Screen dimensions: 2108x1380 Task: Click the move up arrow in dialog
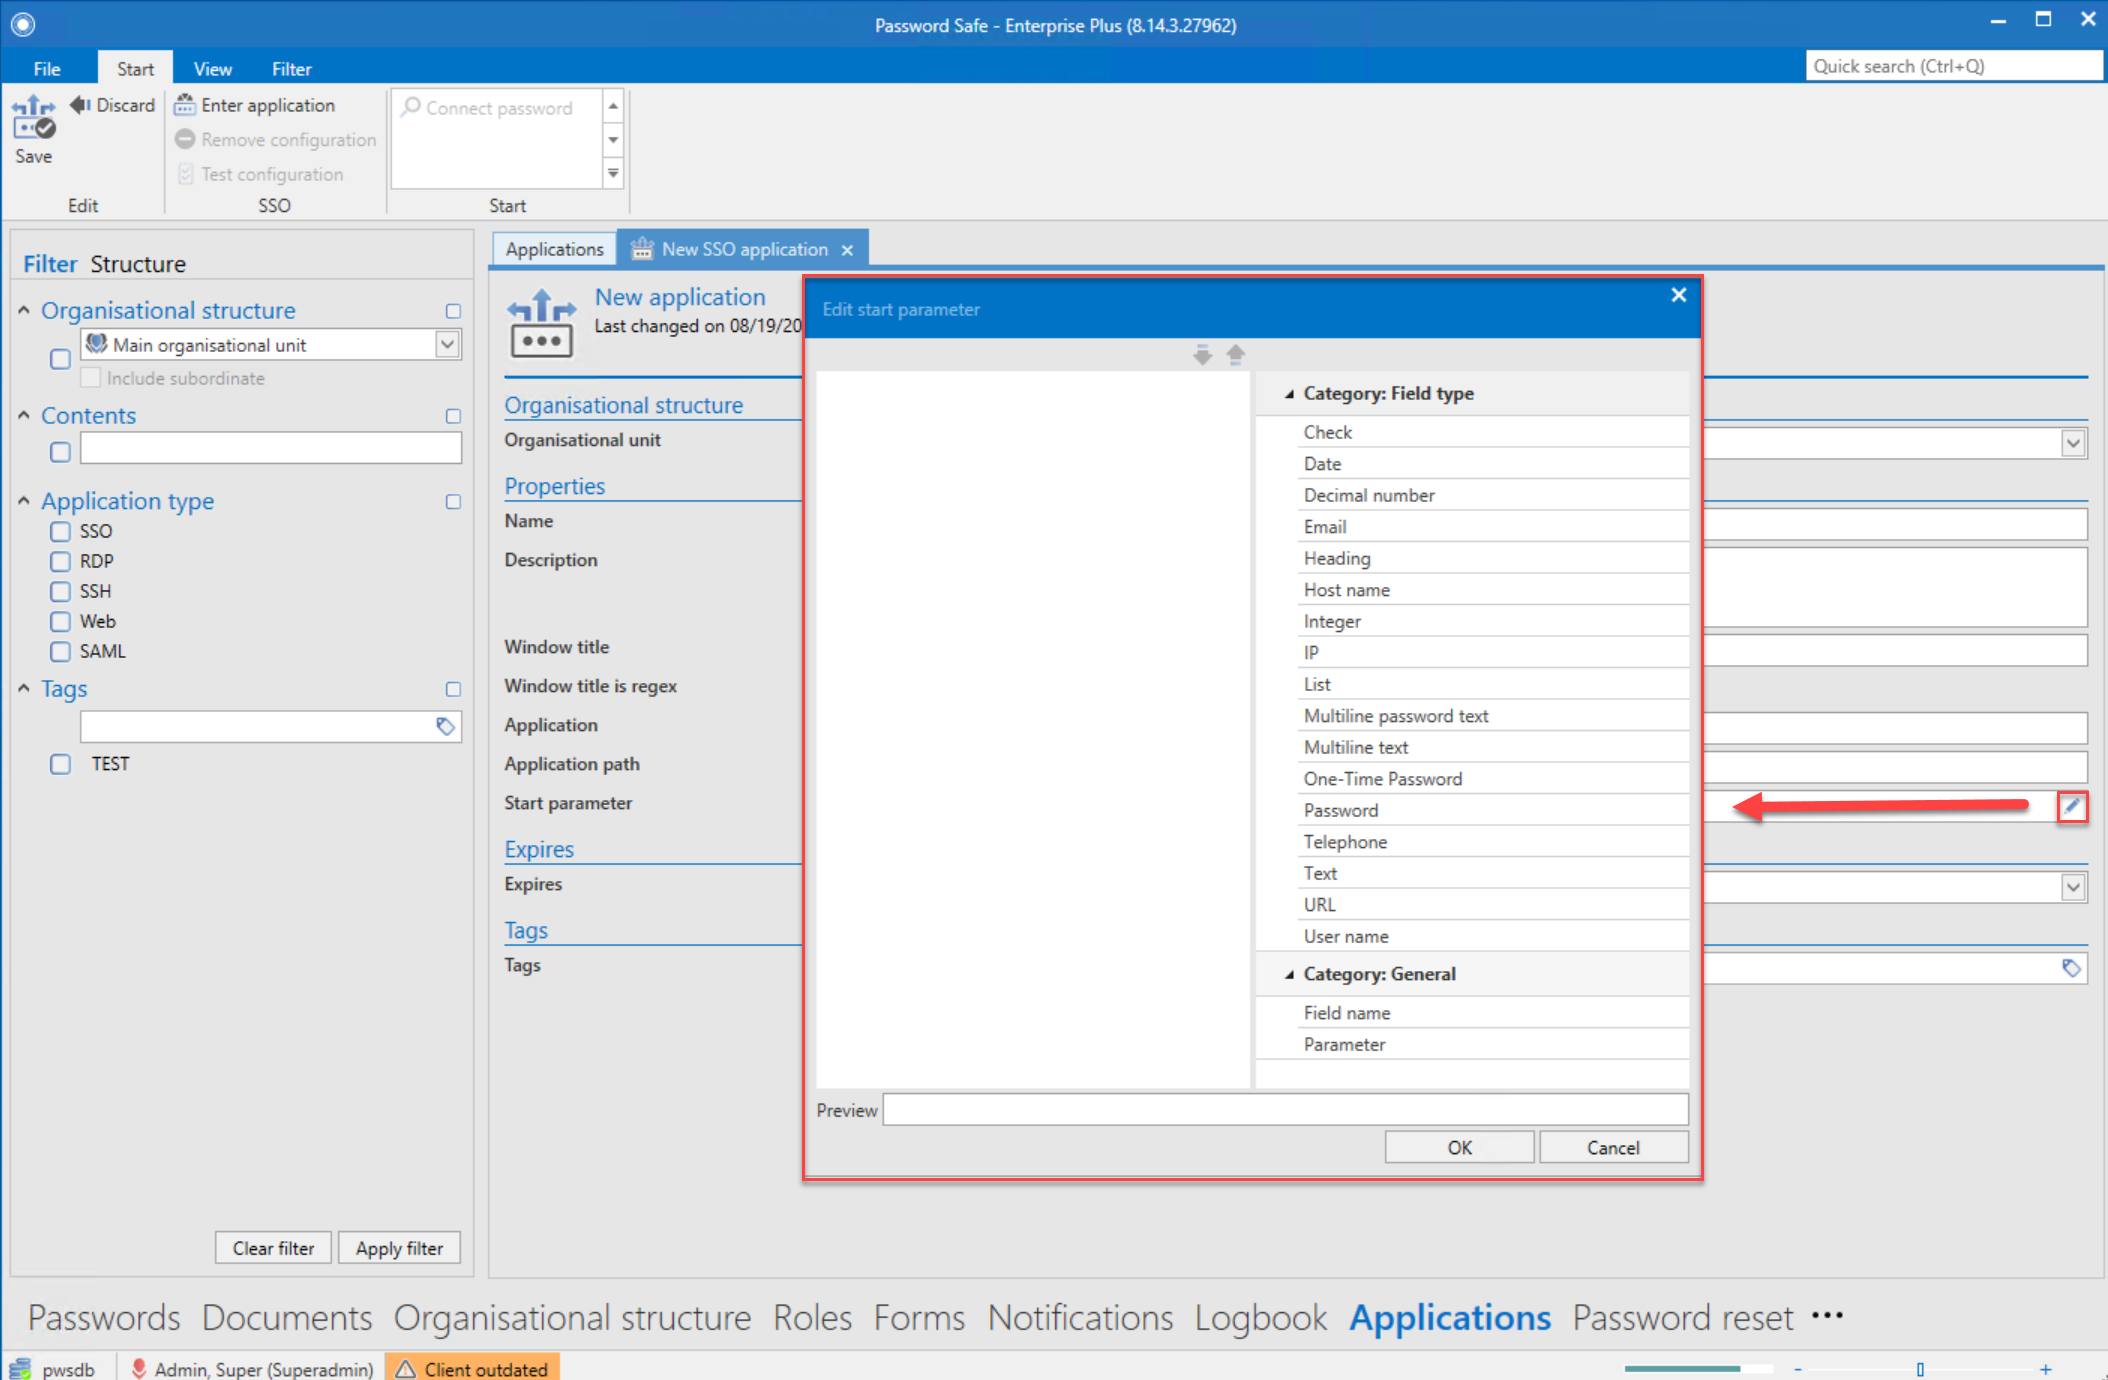(x=1236, y=355)
